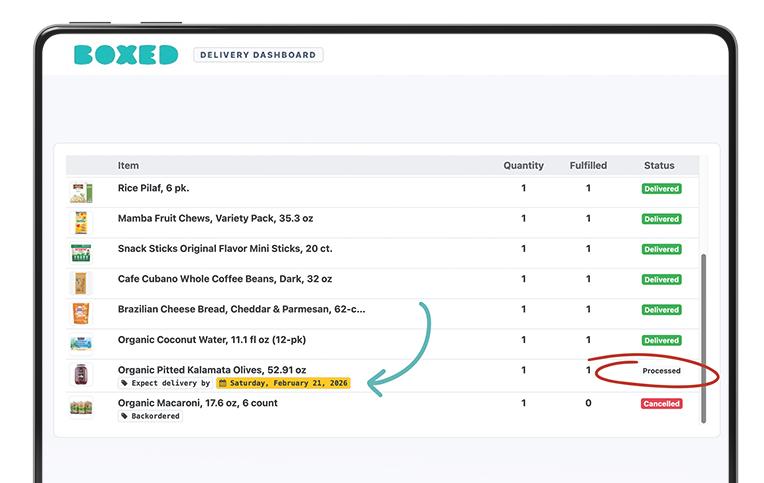Click 'Cafe Cubano Whole Coffee Beans, Dark, 32 oz'
The height and width of the screenshot is (483, 764).
(x=225, y=279)
